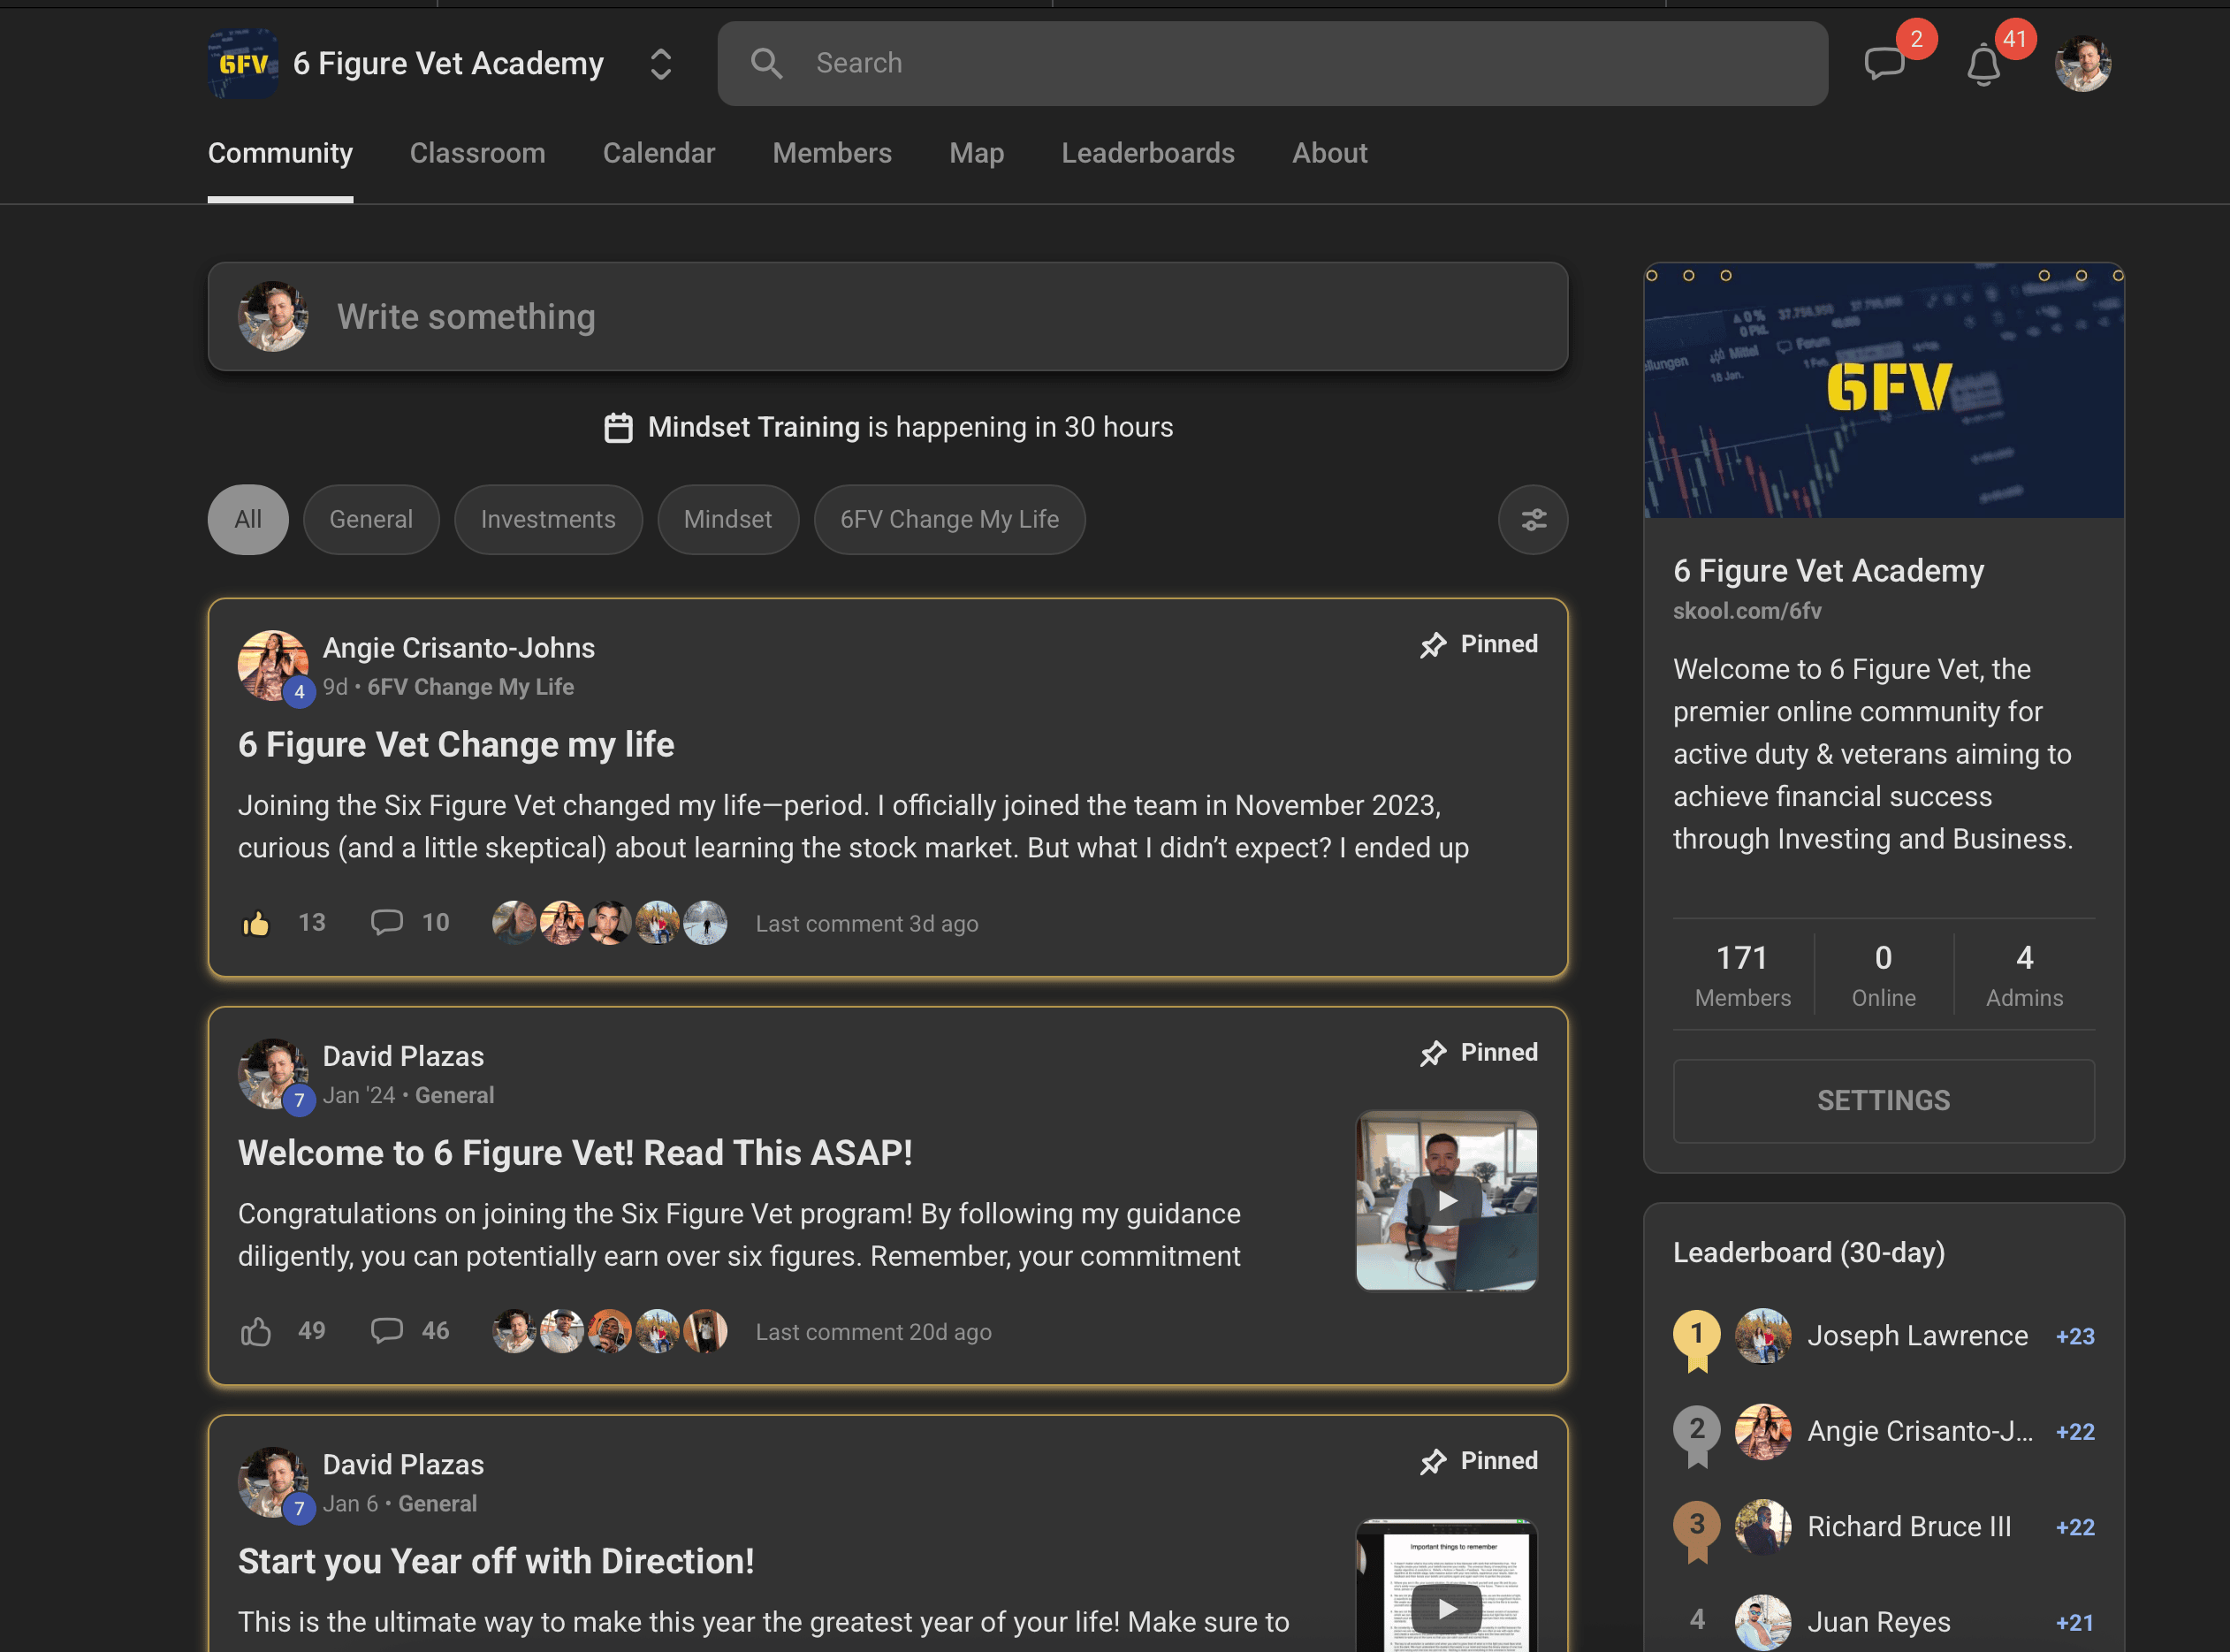Open Start you Year off with Direction post
Viewport: 2230px width, 1652px height.
point(496,1561)
